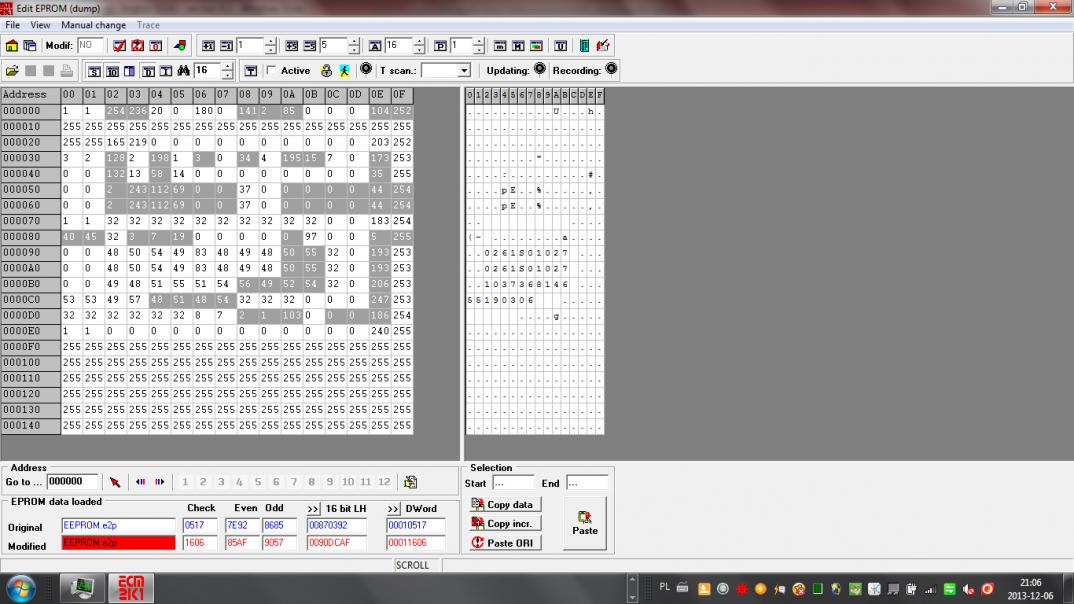The height and width of the screenshot is (604, 1074).
Task: Click the calculator icon in toolbar
Action: tap(584, 46)
